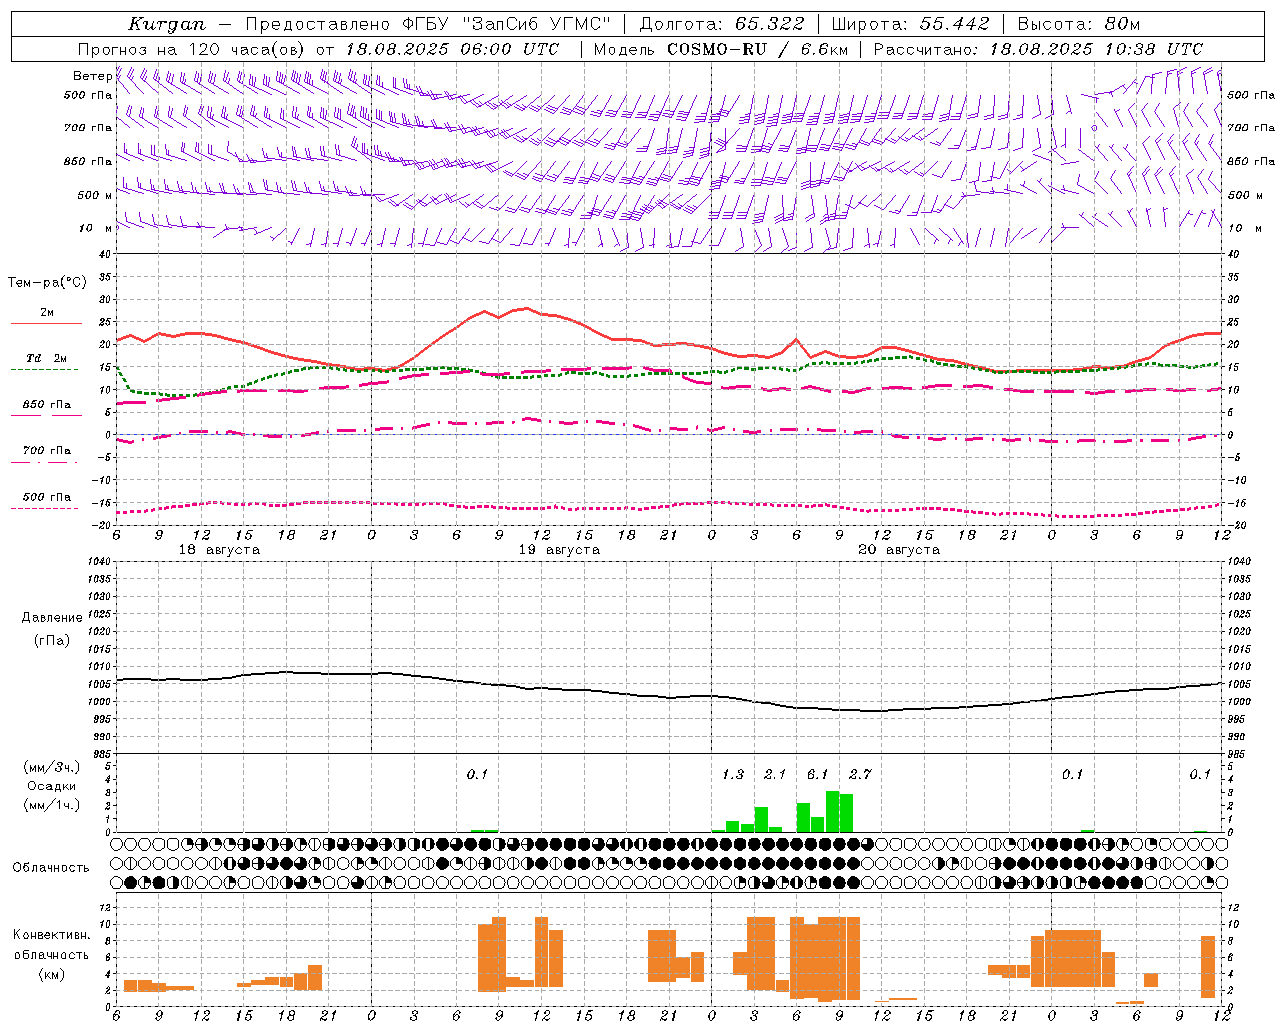Click the longitude value "Долгота: 65.322"
This screenshot has width=1280, height=1024.
[x=722, y=24]
